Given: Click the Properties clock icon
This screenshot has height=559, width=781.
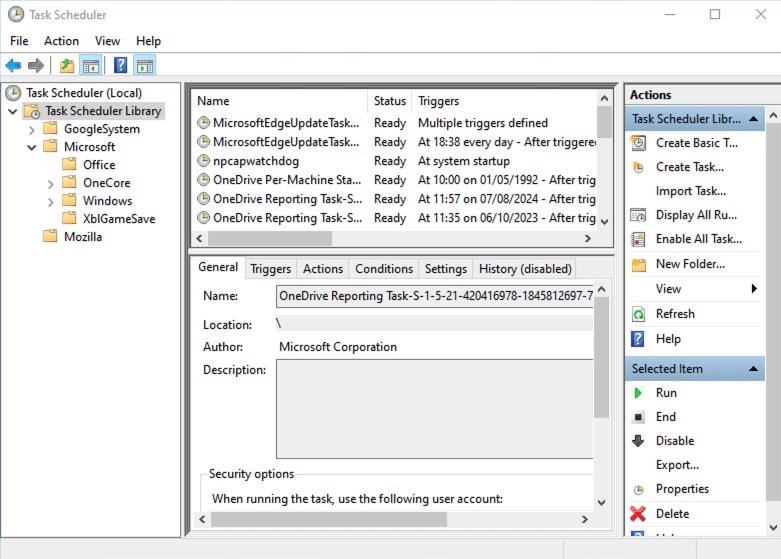Looking at the screenshot, I should tap(639, 489).
